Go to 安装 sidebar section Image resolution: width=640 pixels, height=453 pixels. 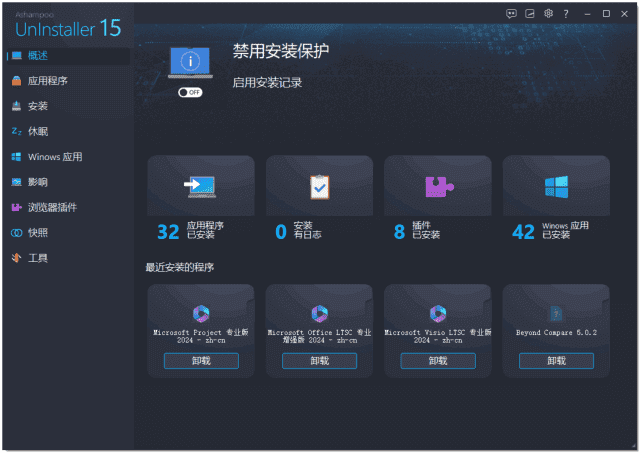[38, 106]
